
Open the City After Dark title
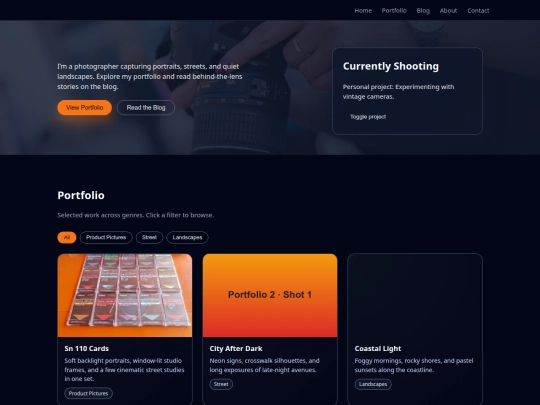[236, 349]
